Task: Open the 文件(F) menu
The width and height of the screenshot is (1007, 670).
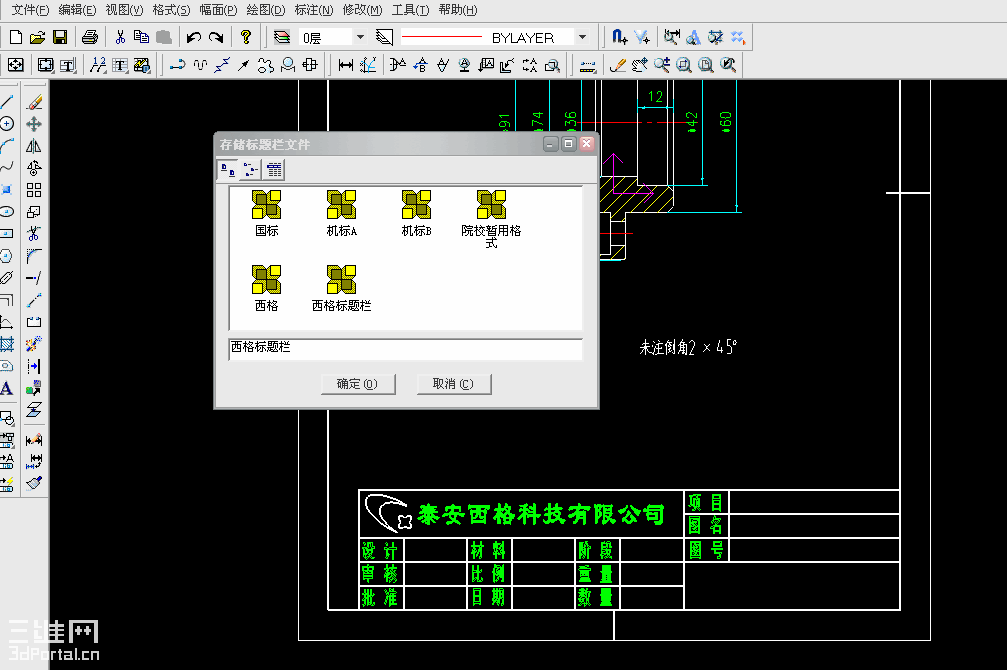Action: tap(30, 10)
